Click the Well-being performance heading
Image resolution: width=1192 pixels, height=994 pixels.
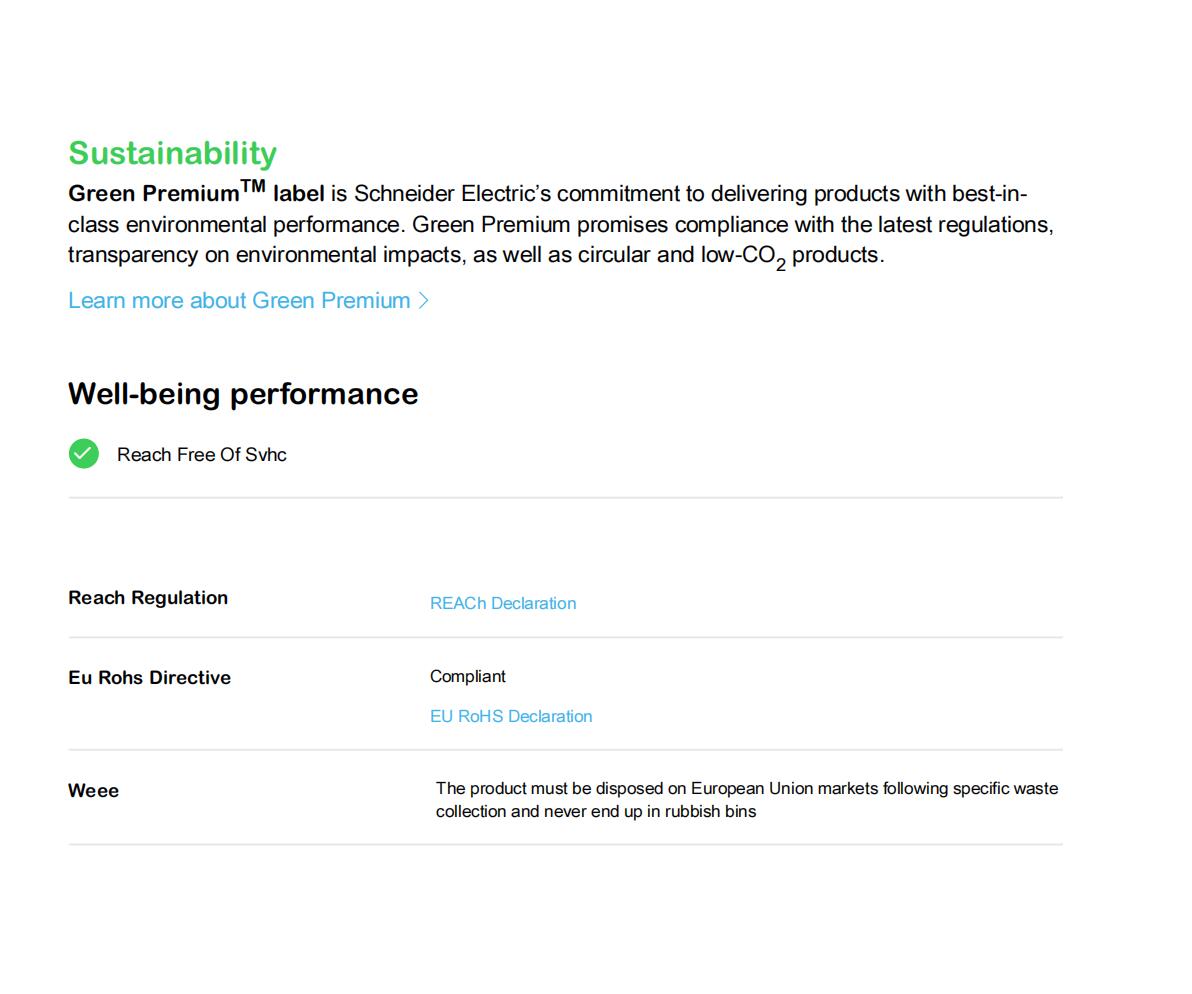[x=243, y=394]
